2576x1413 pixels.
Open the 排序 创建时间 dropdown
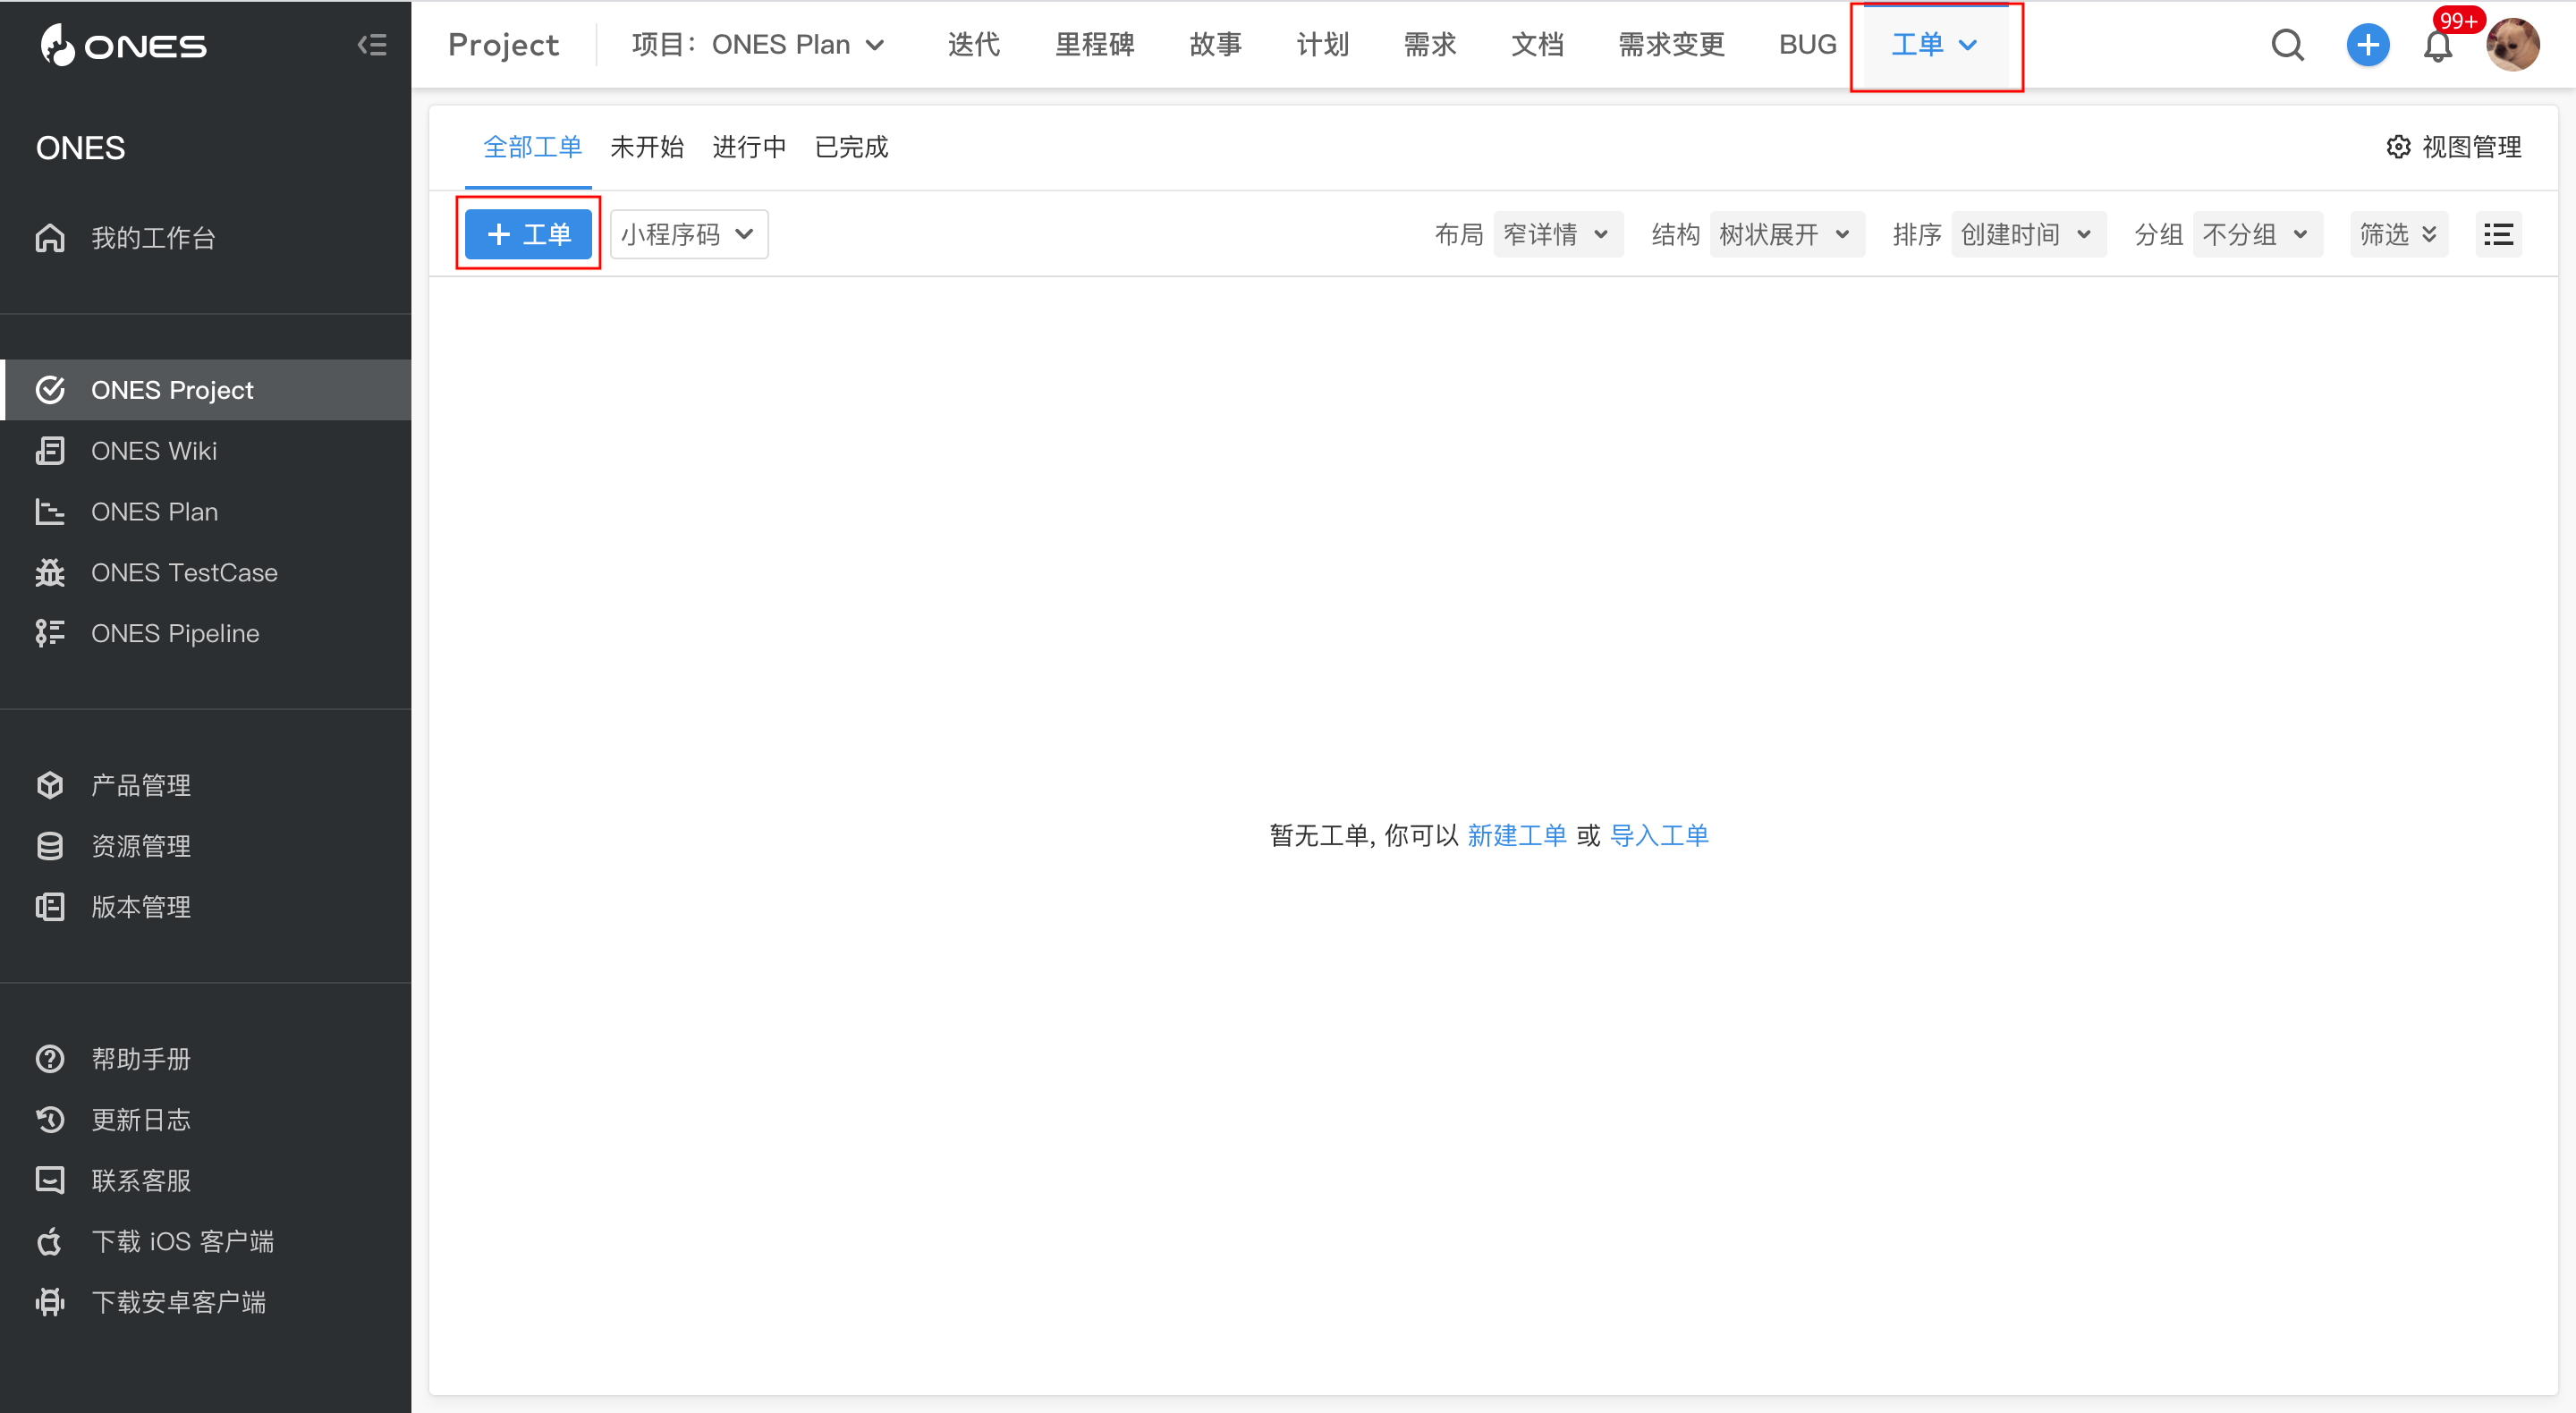(2028, 234)
